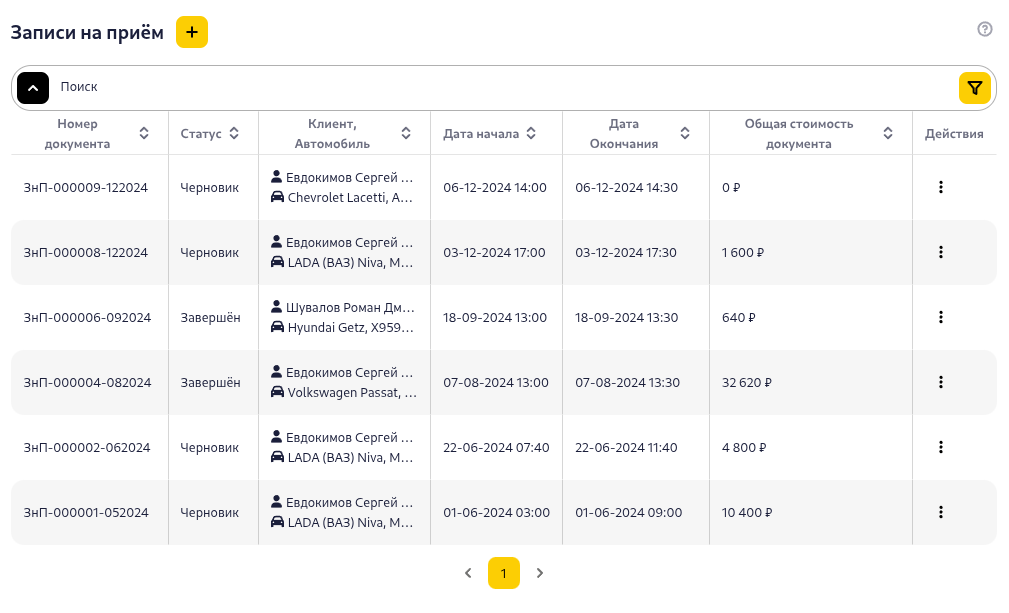1009x613 pixels.
Task: Open actions menu for ЗнП-000001-052024
Action: click(x=940, y=512)
